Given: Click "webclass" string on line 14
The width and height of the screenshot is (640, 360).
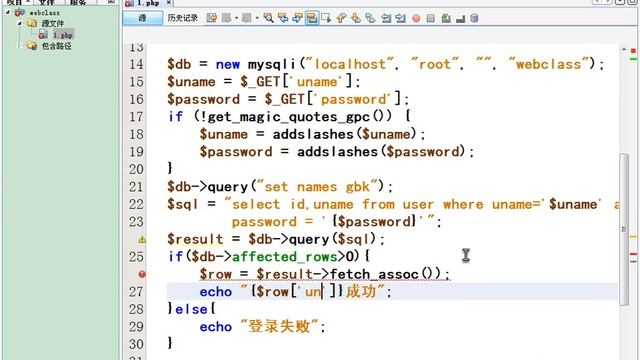Looking at the screenshot, I should (549, 64).
